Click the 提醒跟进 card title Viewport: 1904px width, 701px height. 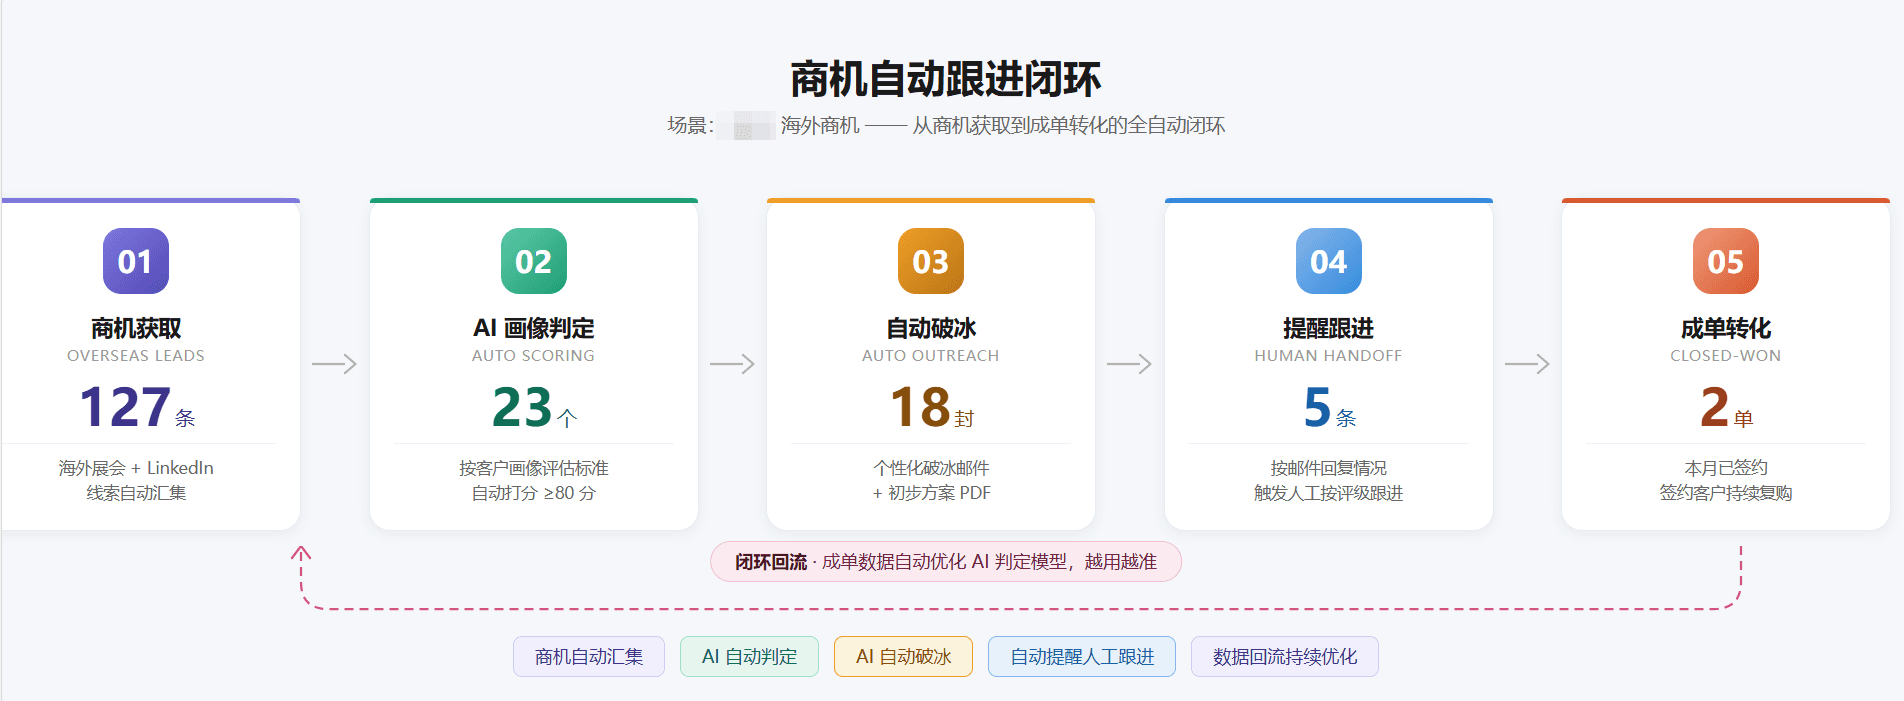coord(1329,328)
